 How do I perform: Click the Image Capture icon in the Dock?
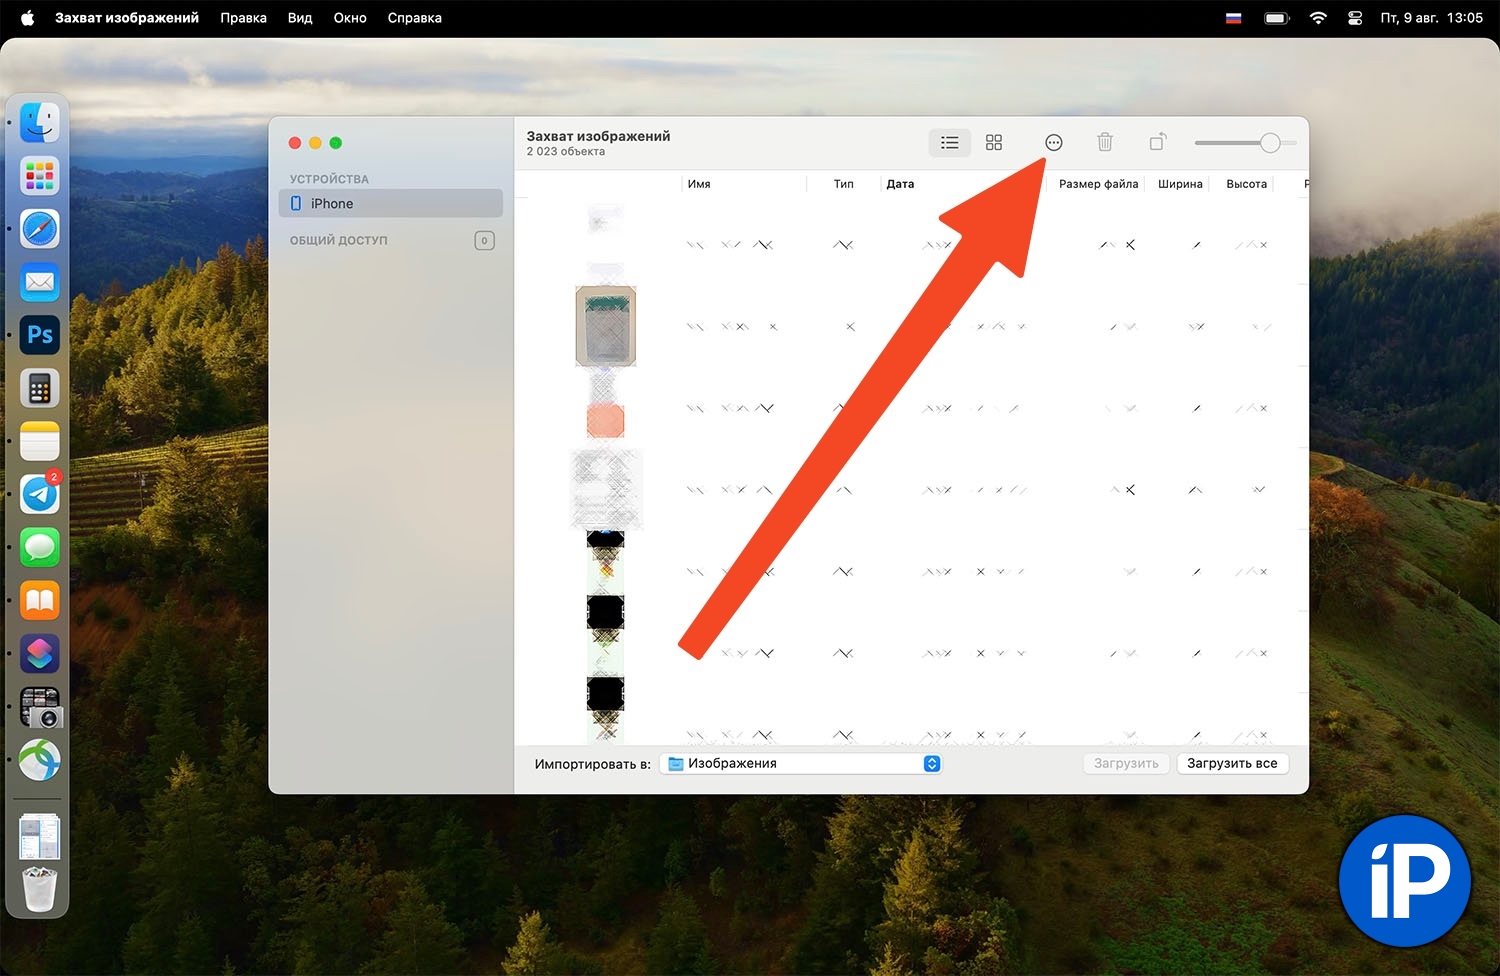click(x=40, y=707)
